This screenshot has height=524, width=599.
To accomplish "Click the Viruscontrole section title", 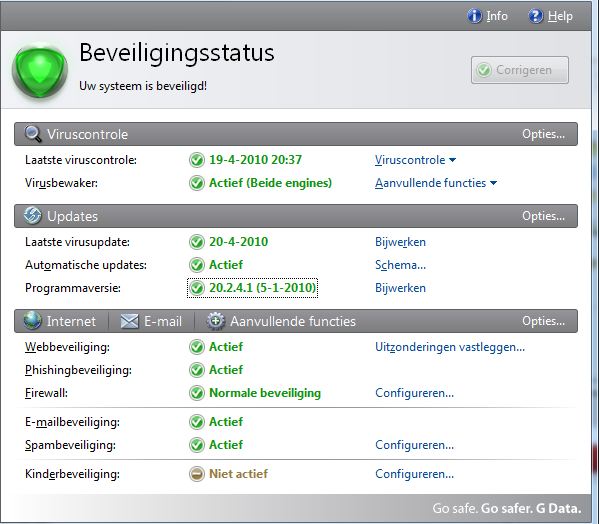I will tap(87, 134).
